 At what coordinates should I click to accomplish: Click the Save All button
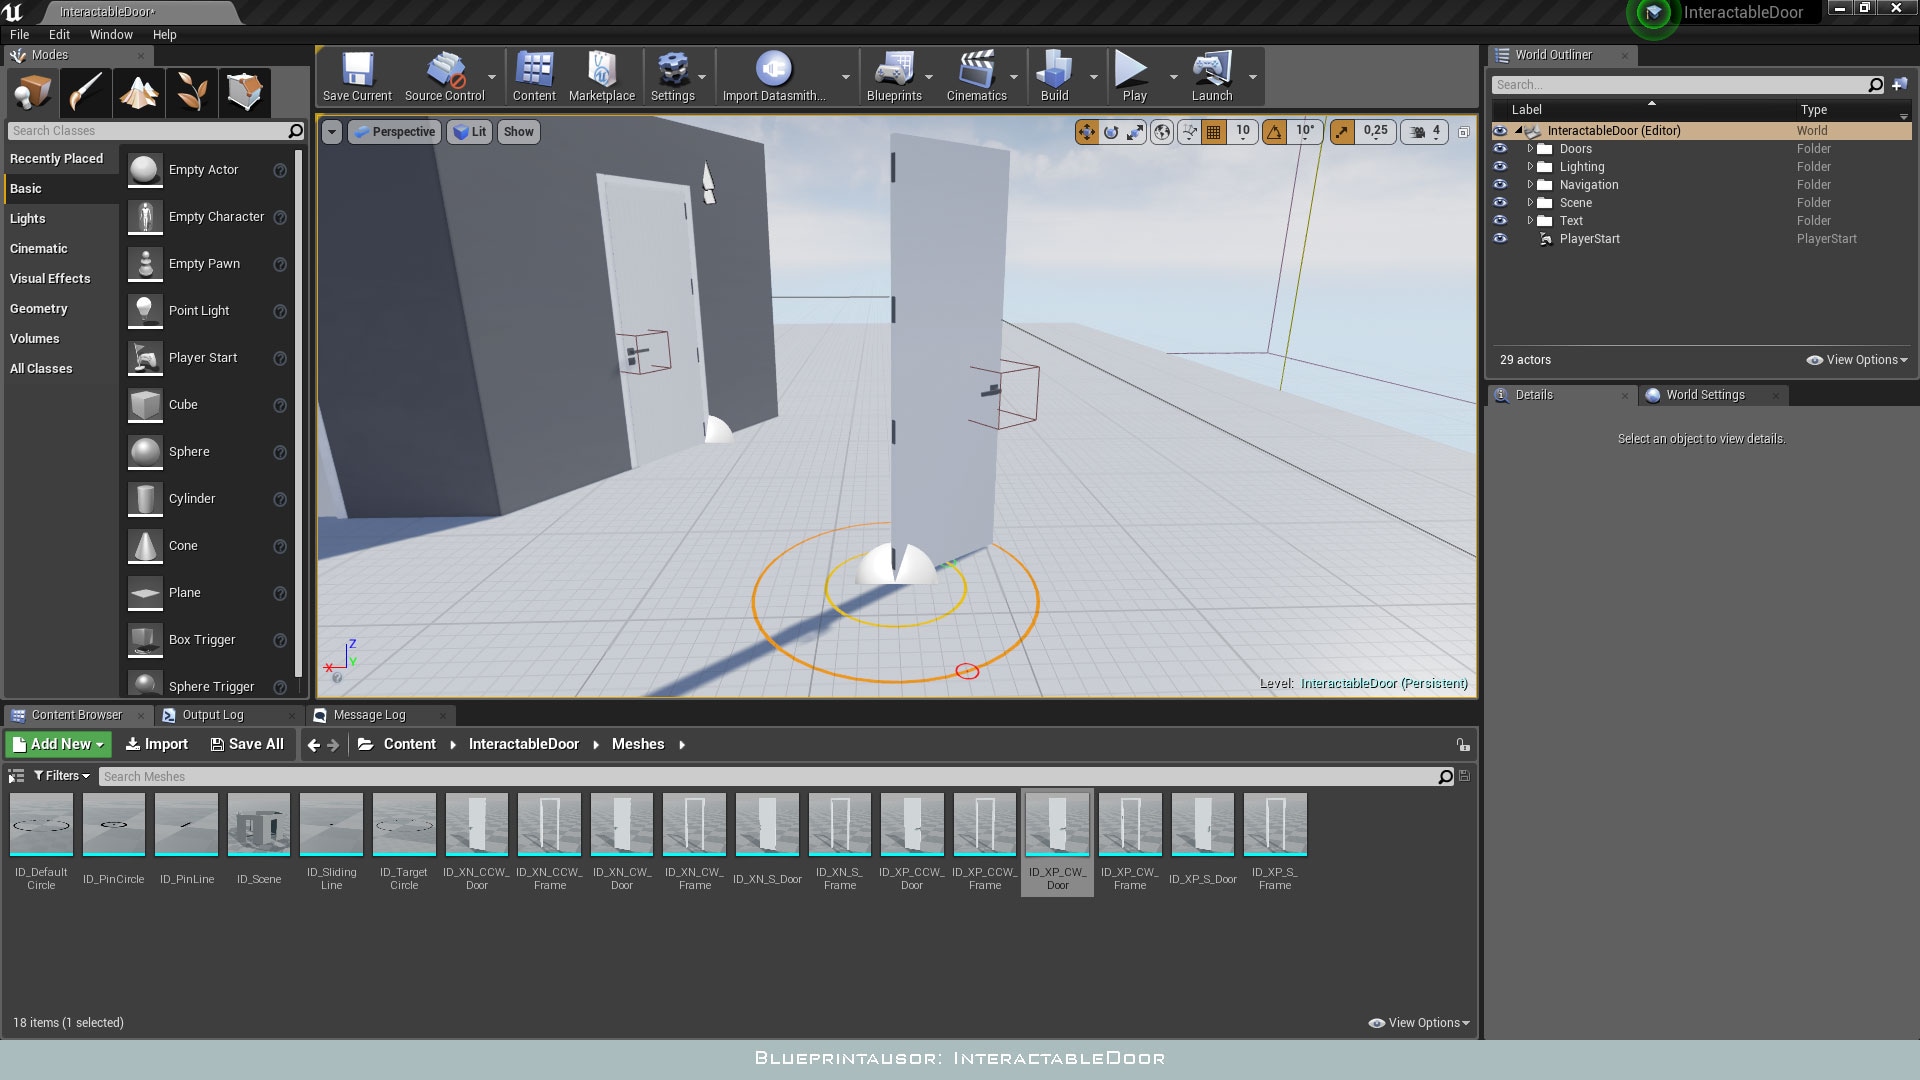(247, 744)
